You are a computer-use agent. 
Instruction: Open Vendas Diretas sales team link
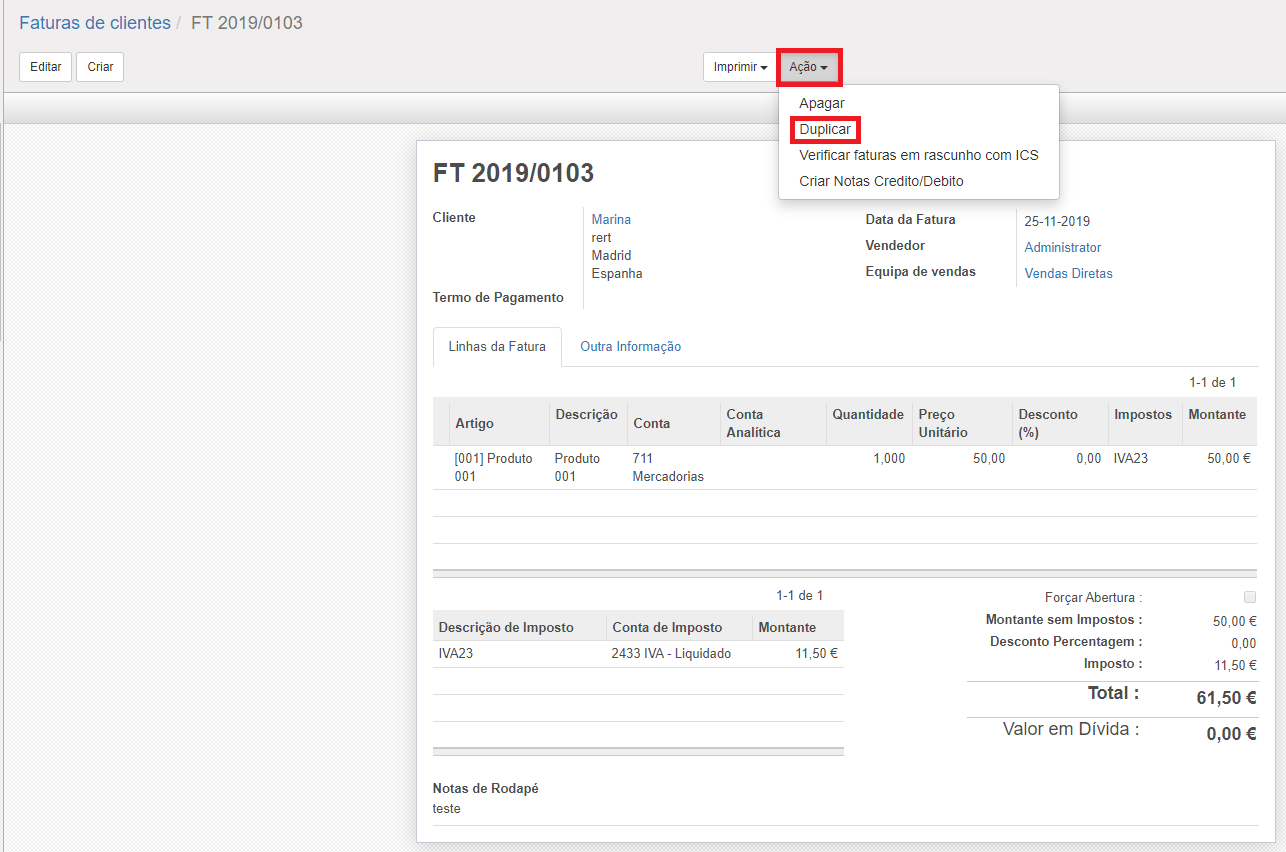(1068, 273)
